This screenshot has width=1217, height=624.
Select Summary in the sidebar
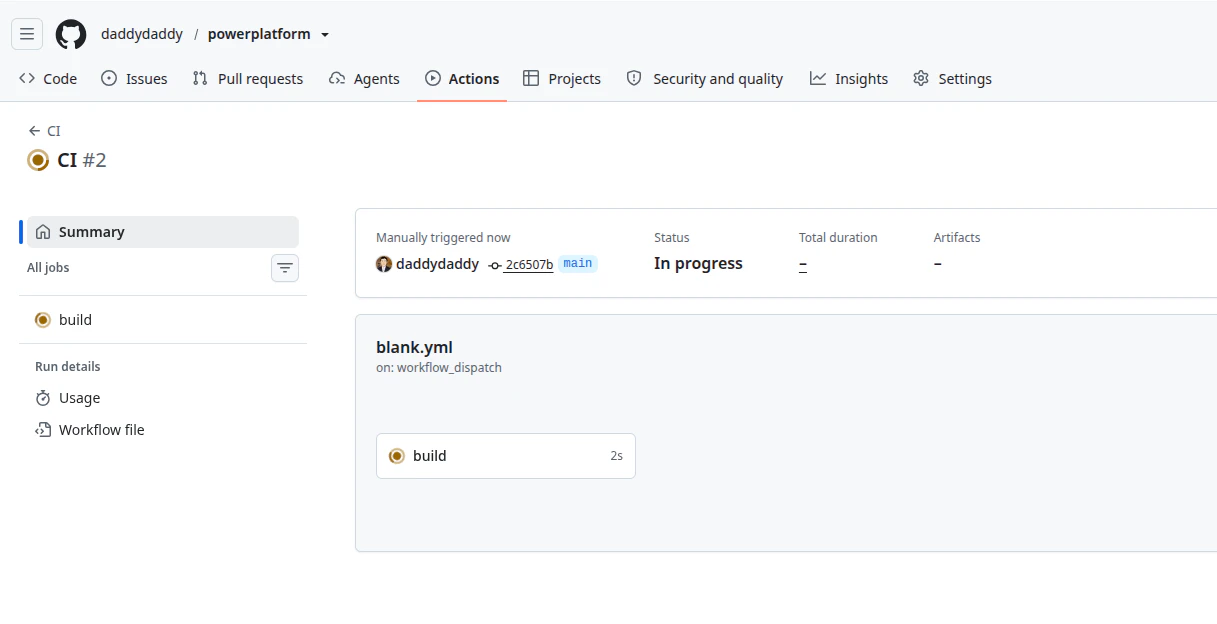[x=163, y=232]
